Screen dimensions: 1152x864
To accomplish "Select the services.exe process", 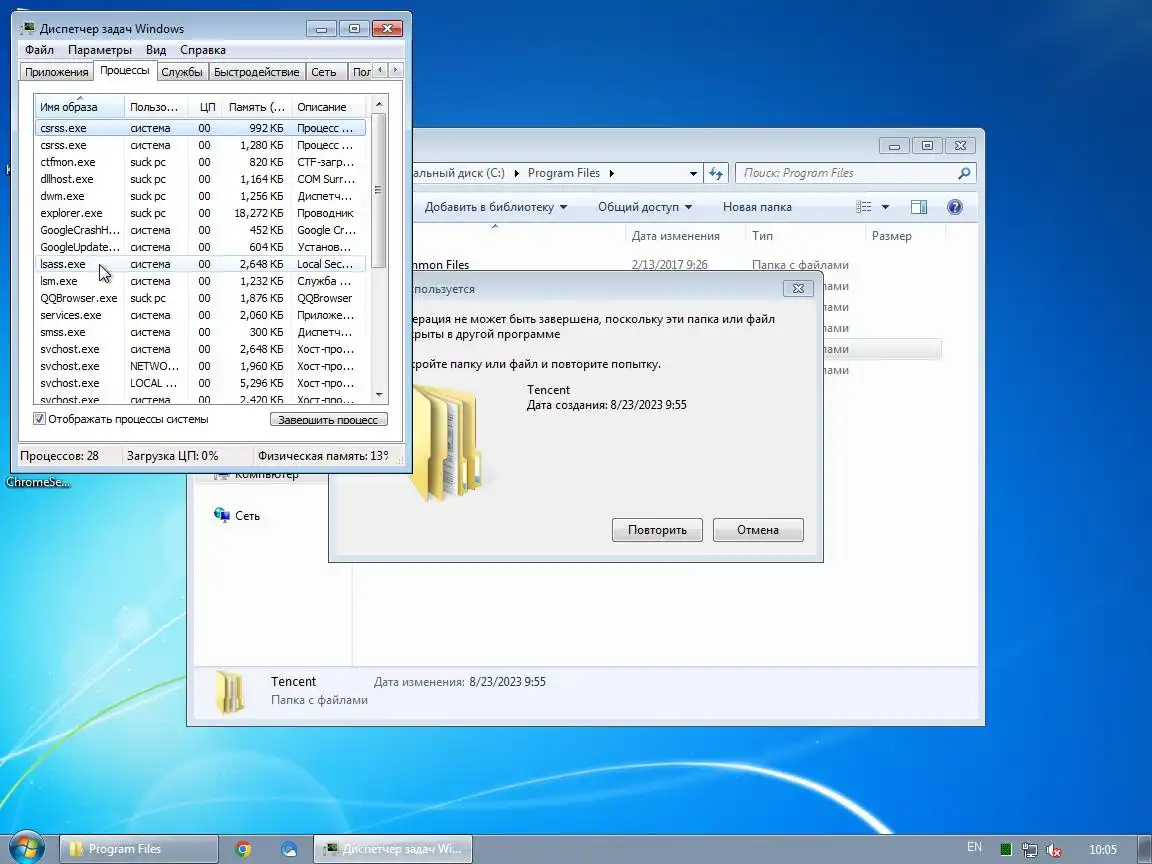I will coord(200,315).
